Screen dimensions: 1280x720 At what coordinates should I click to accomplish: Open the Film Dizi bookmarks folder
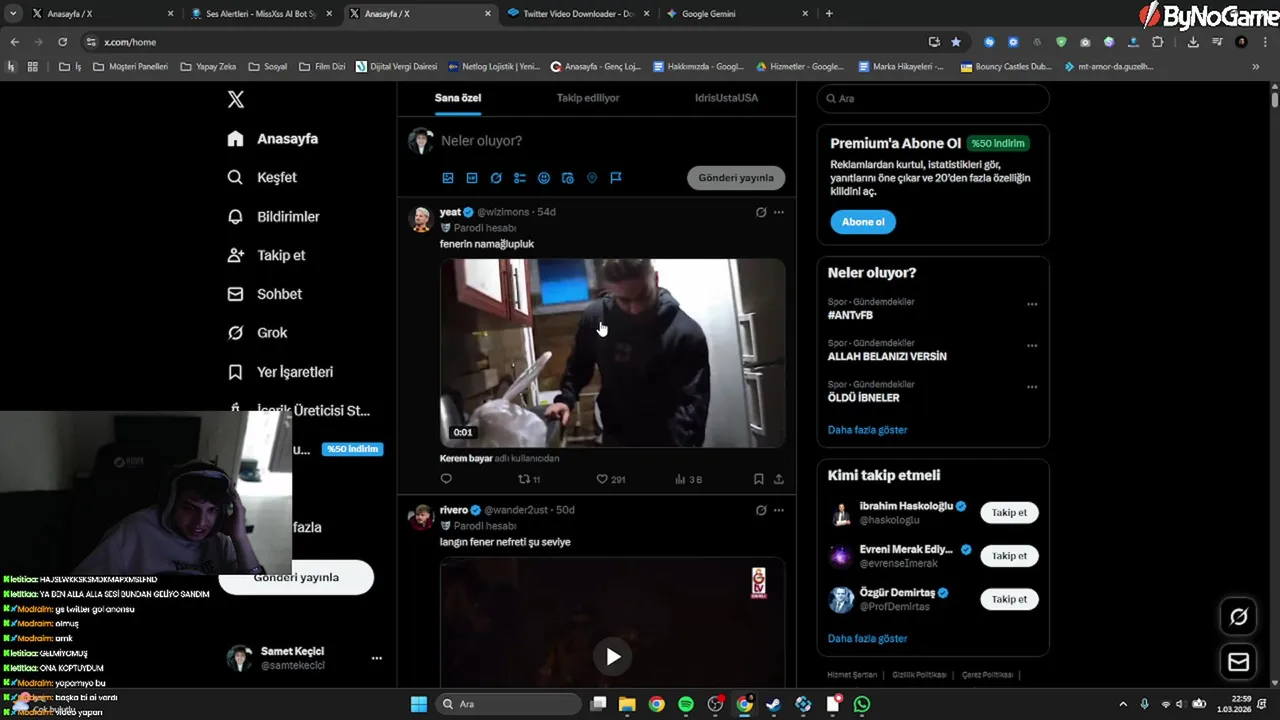(x=322, y=67)
